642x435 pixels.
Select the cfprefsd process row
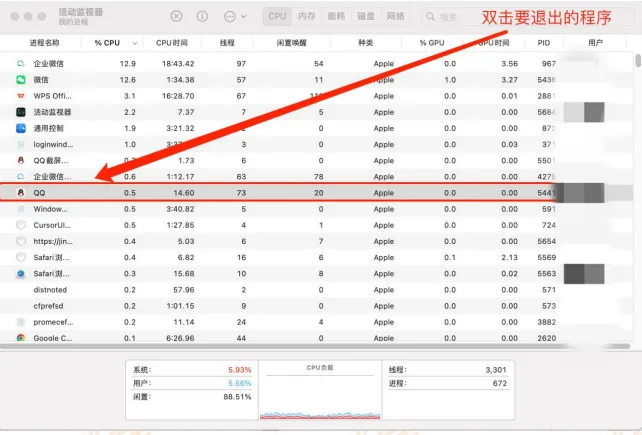click(x=316, y=306)
